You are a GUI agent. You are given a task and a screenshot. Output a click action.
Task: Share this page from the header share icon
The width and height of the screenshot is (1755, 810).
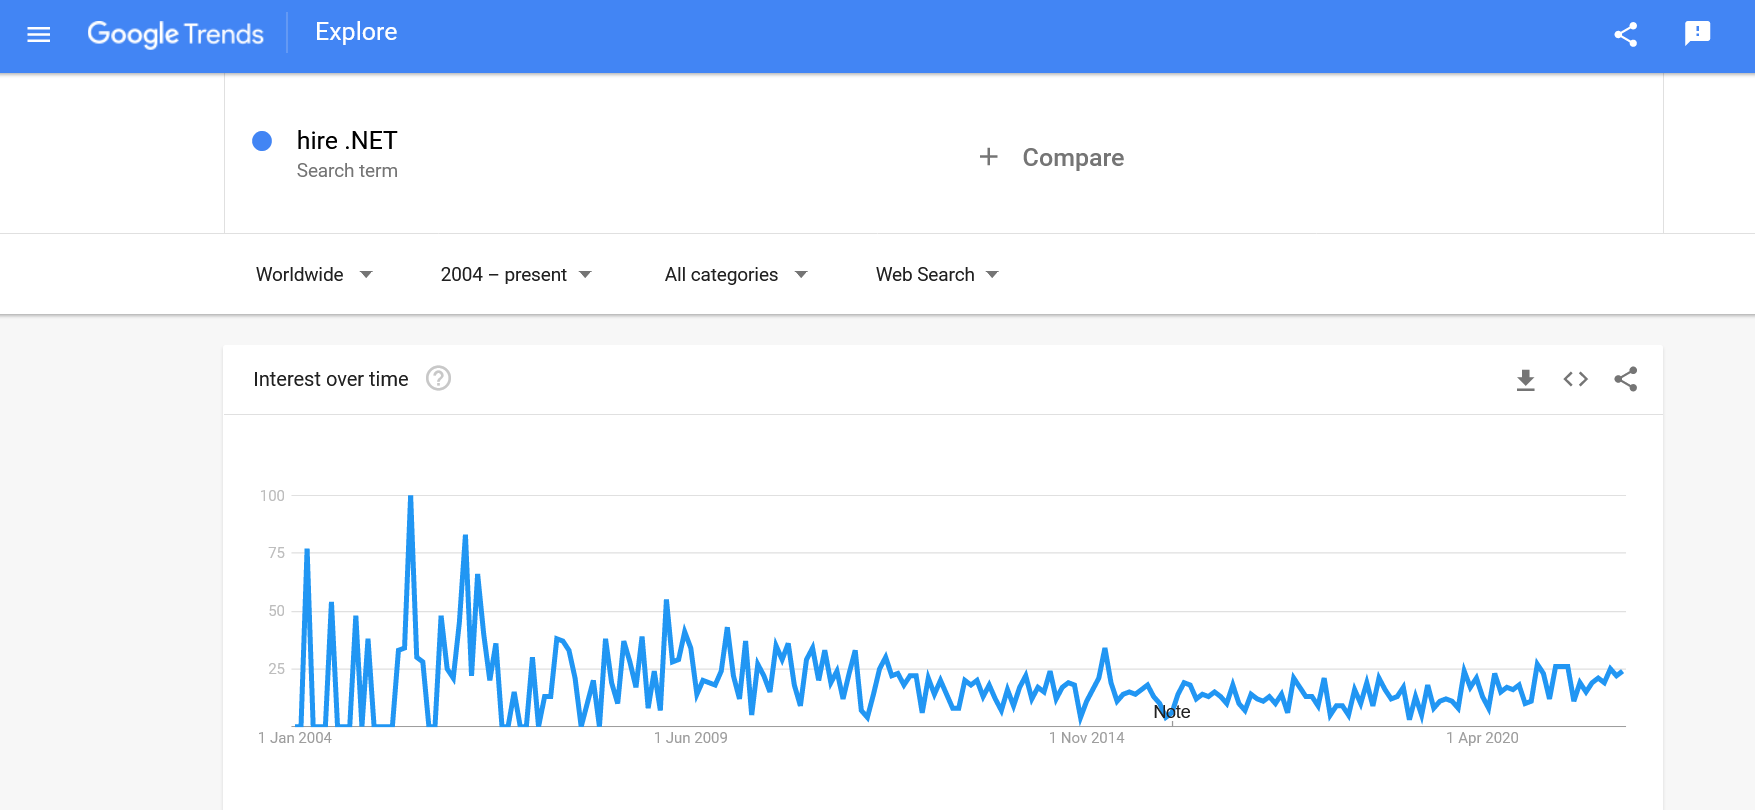point(1625,34)
